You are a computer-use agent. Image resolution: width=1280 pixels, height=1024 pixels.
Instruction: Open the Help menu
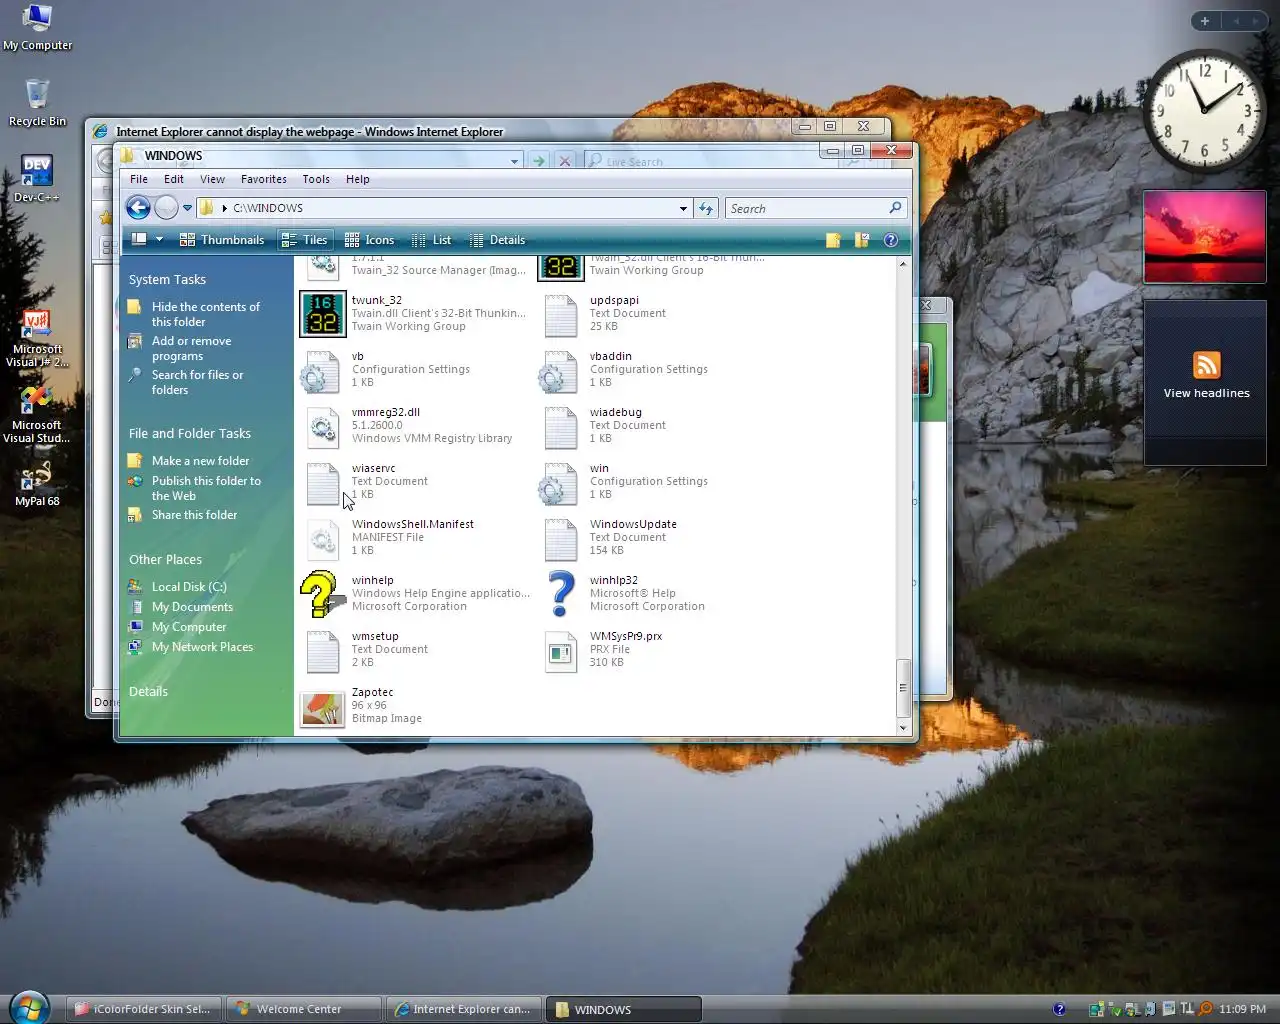tap(358, 179)
